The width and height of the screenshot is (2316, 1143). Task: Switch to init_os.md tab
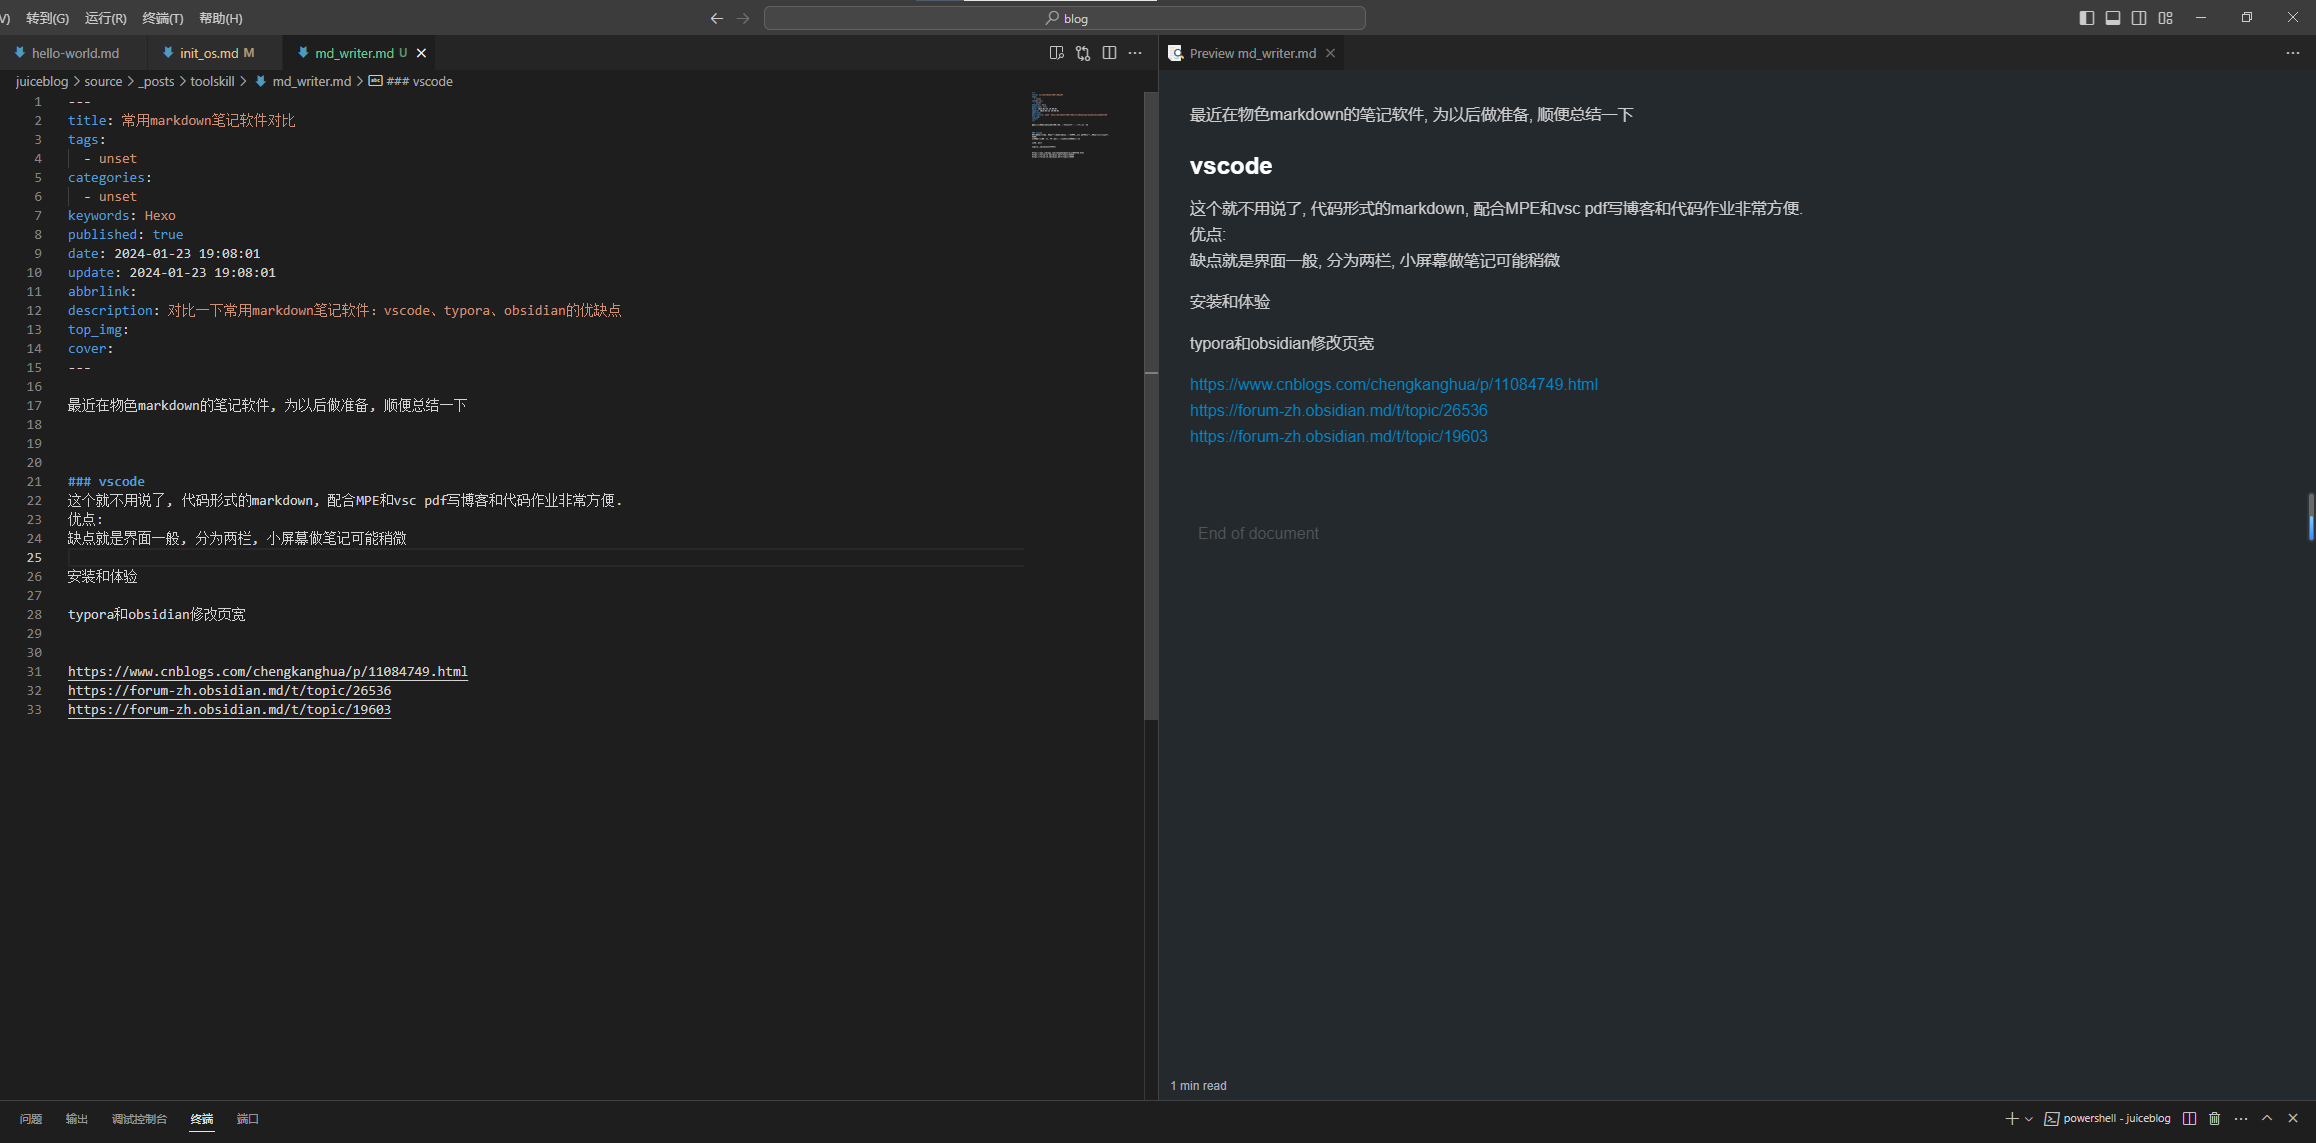click(208, 53)
